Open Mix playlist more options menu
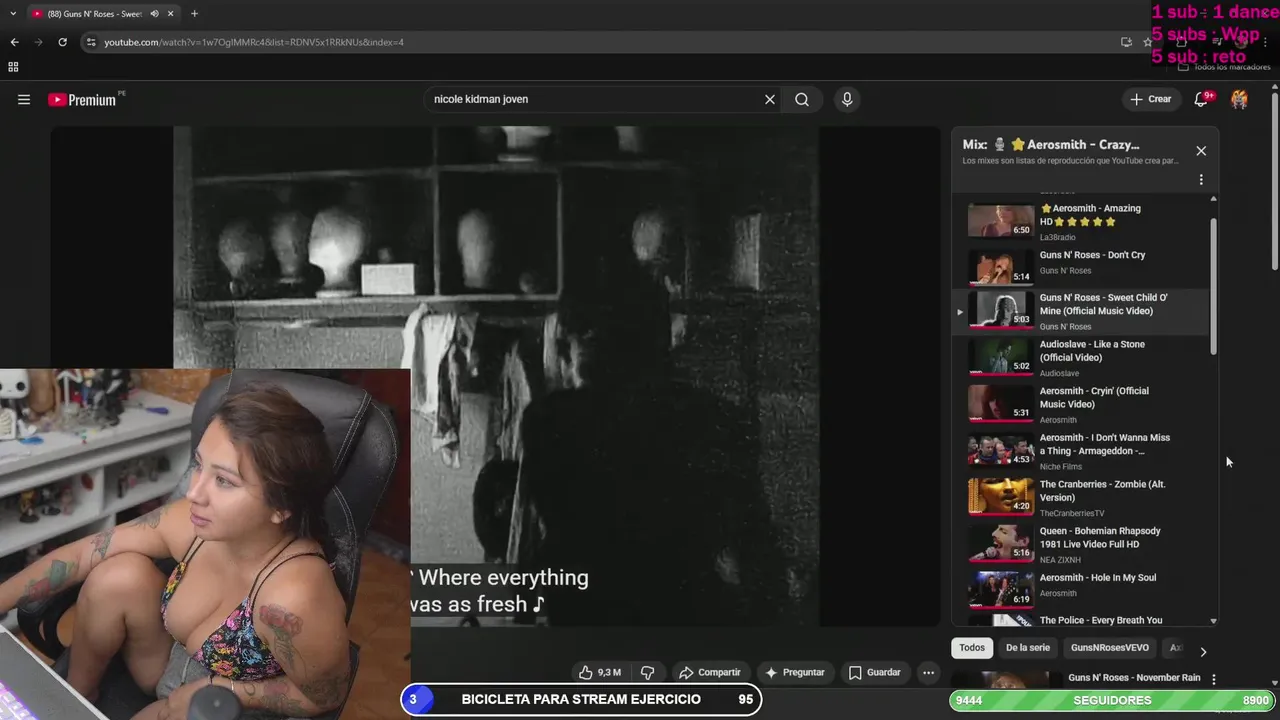Image resolution: width=1280 pixels, height=720 pixels. [1201, 180]
